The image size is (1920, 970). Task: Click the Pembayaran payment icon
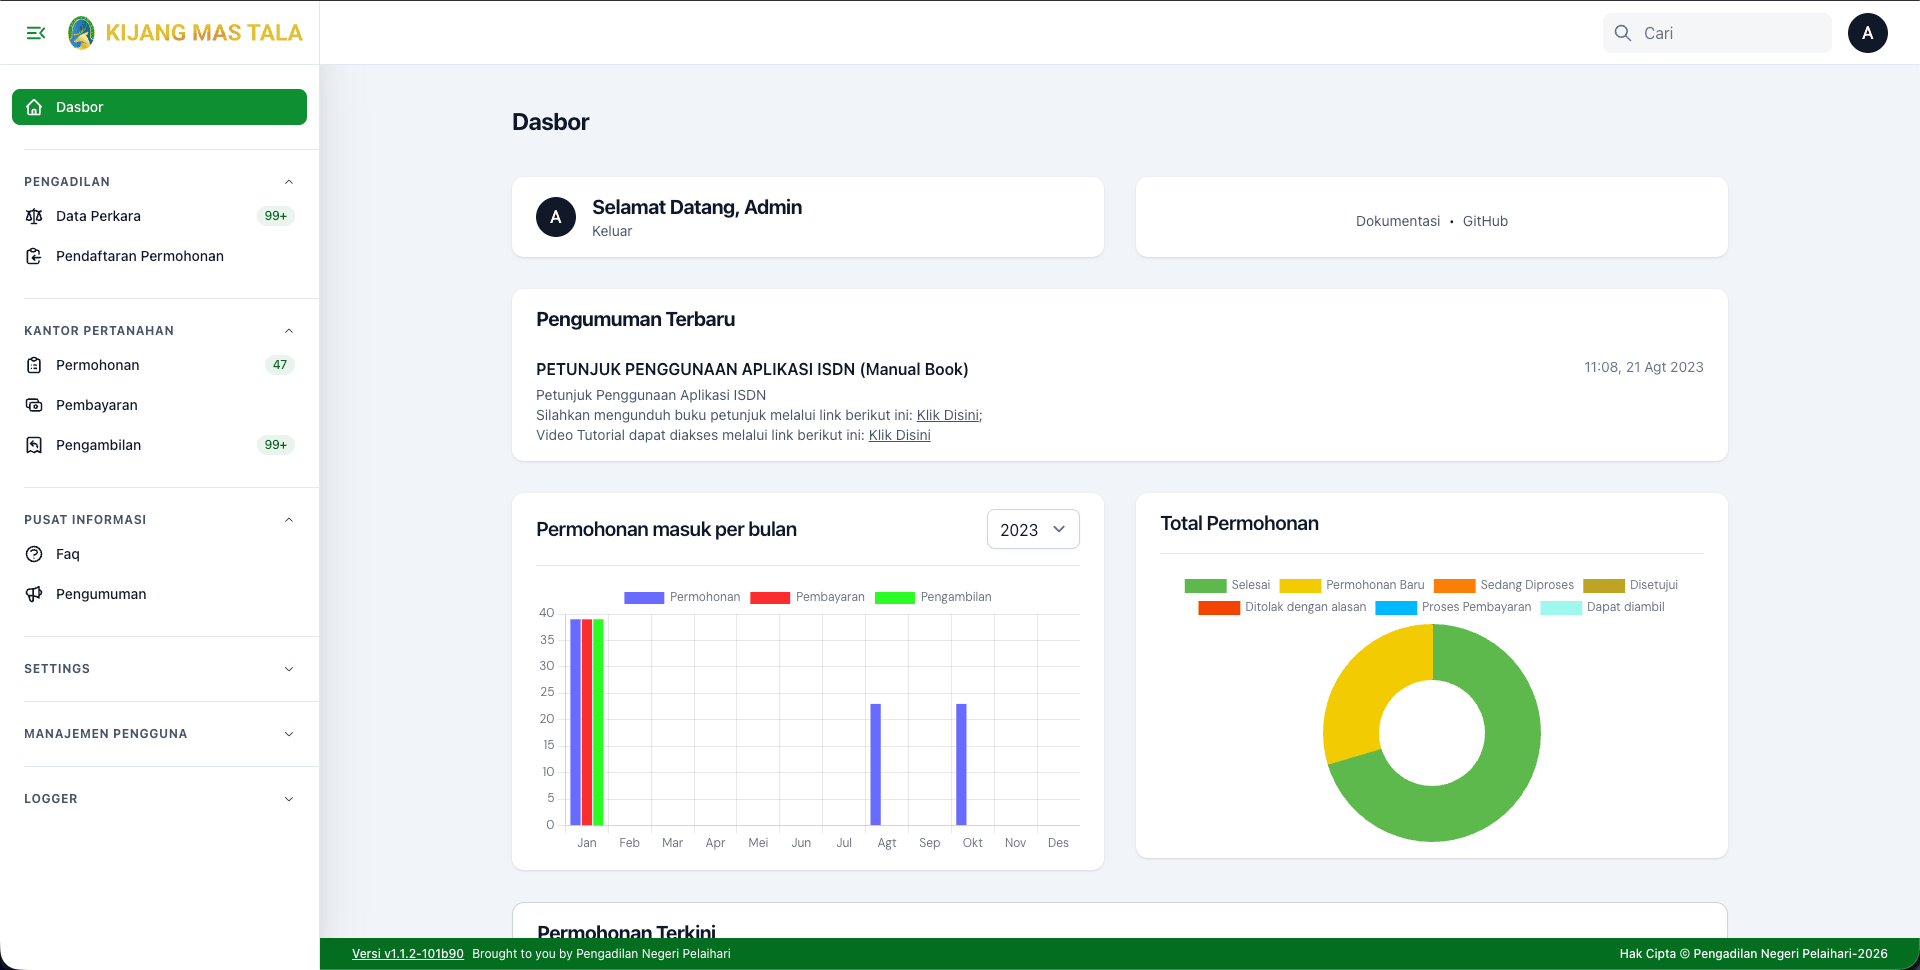34,405
